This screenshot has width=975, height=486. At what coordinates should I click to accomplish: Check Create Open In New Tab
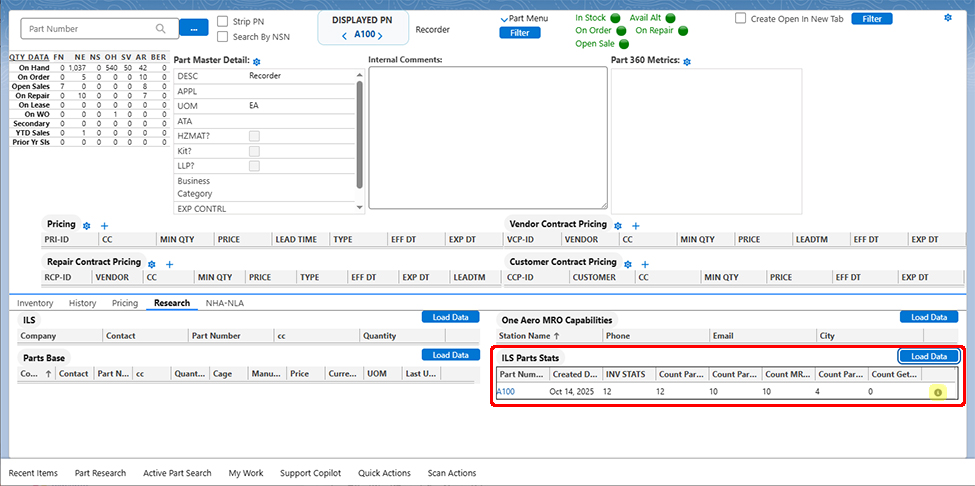(741, 19)
